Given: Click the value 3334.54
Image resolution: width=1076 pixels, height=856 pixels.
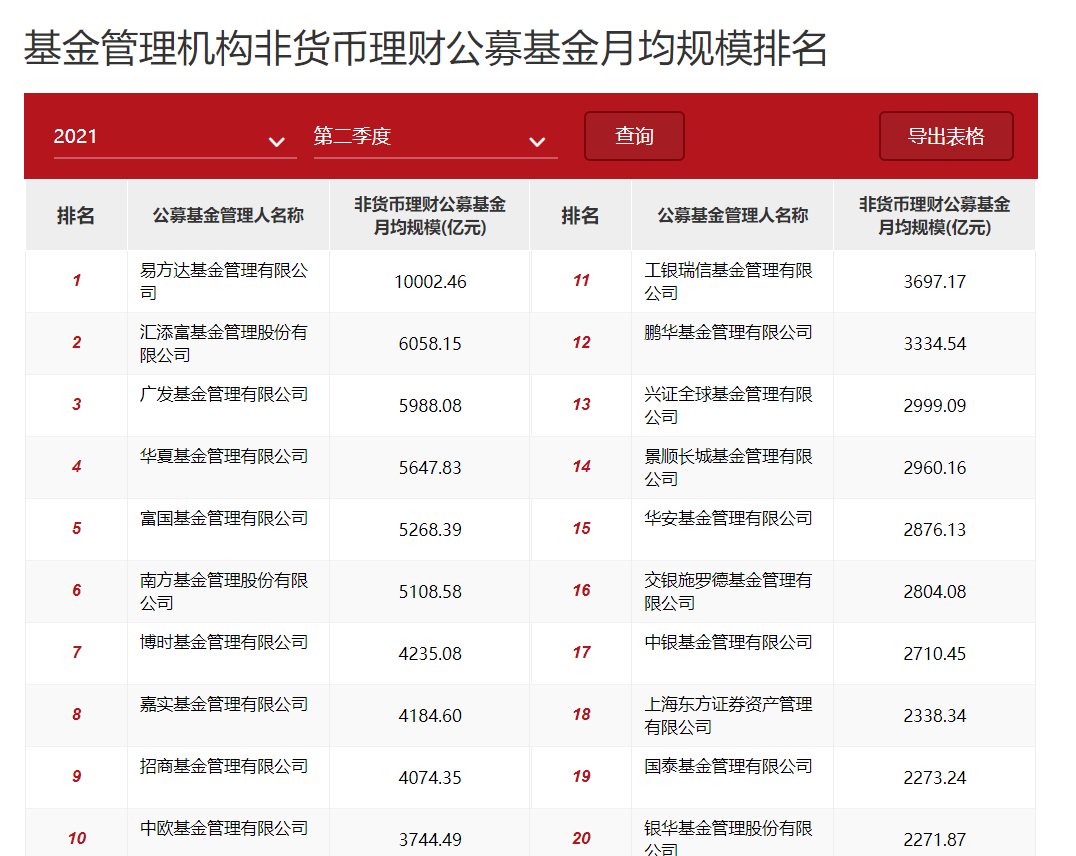Looking at the screenshot, I should [x=935, y=344].
